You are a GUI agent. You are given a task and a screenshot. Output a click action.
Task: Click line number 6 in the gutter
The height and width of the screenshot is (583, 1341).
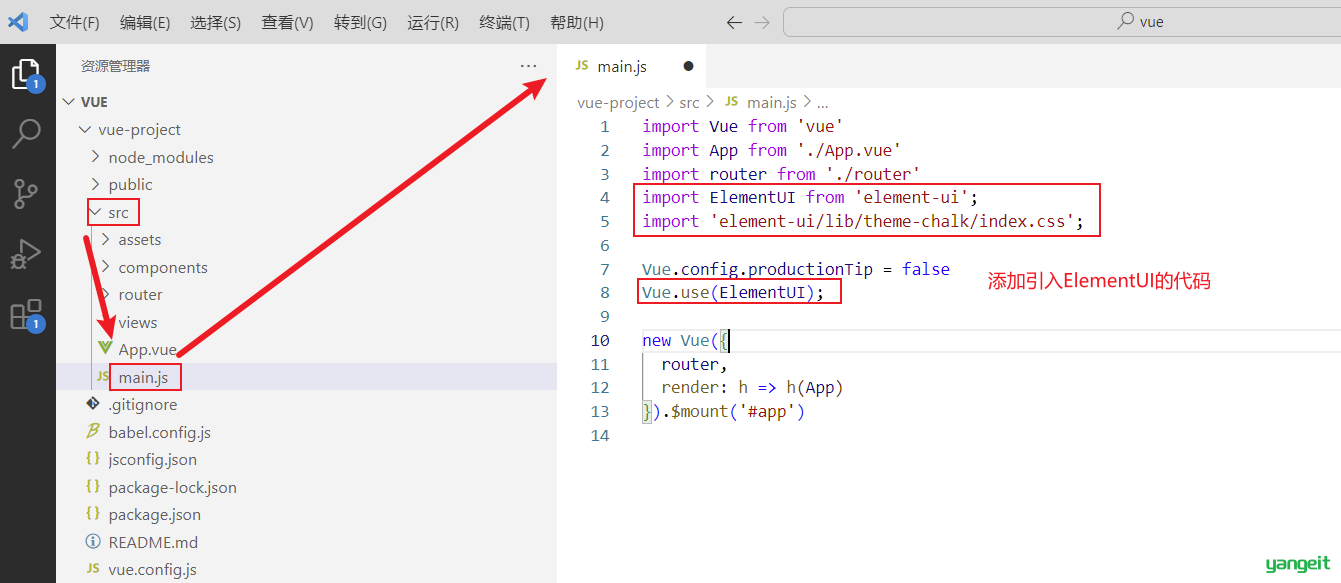pyautogui.click(x=604, y=245)
